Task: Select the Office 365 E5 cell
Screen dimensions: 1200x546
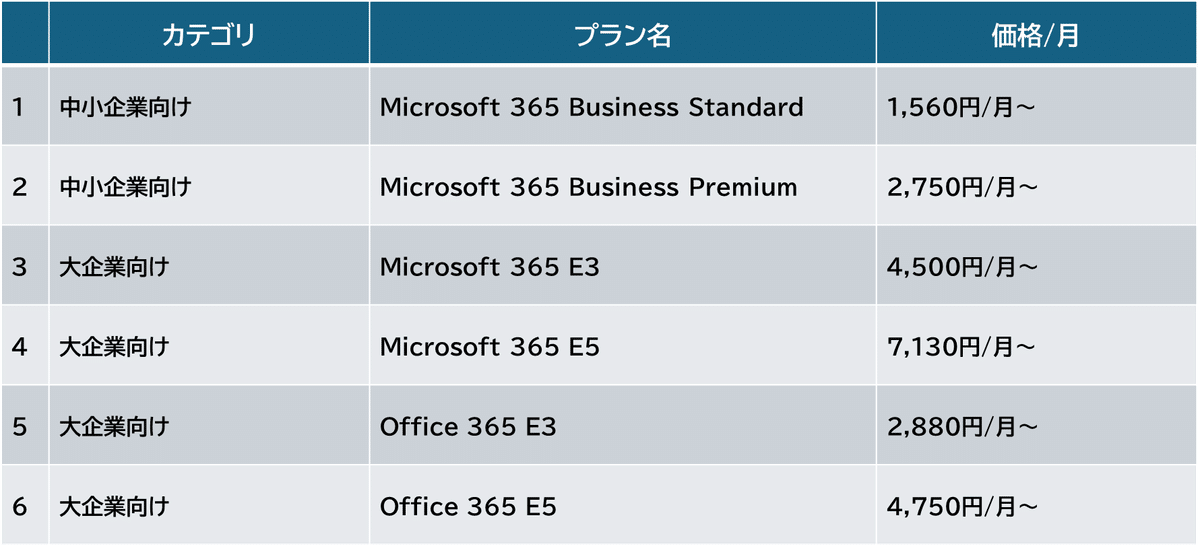Action: pyautogui.click(x=623, y=505)
